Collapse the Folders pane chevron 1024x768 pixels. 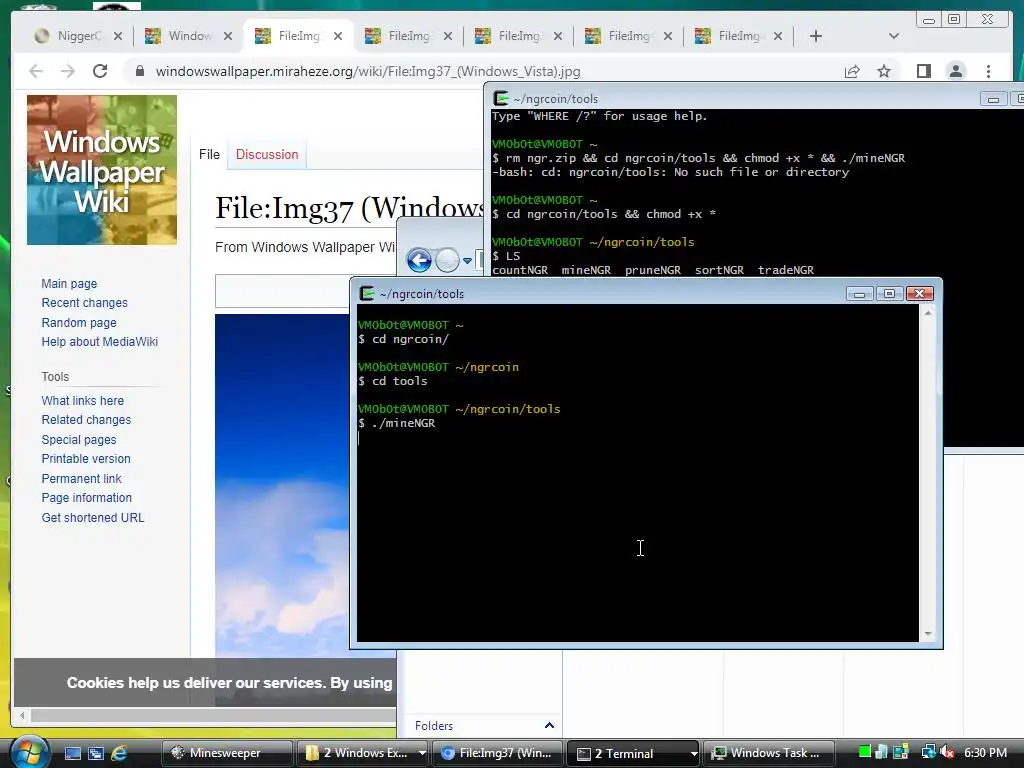[549, 726]
